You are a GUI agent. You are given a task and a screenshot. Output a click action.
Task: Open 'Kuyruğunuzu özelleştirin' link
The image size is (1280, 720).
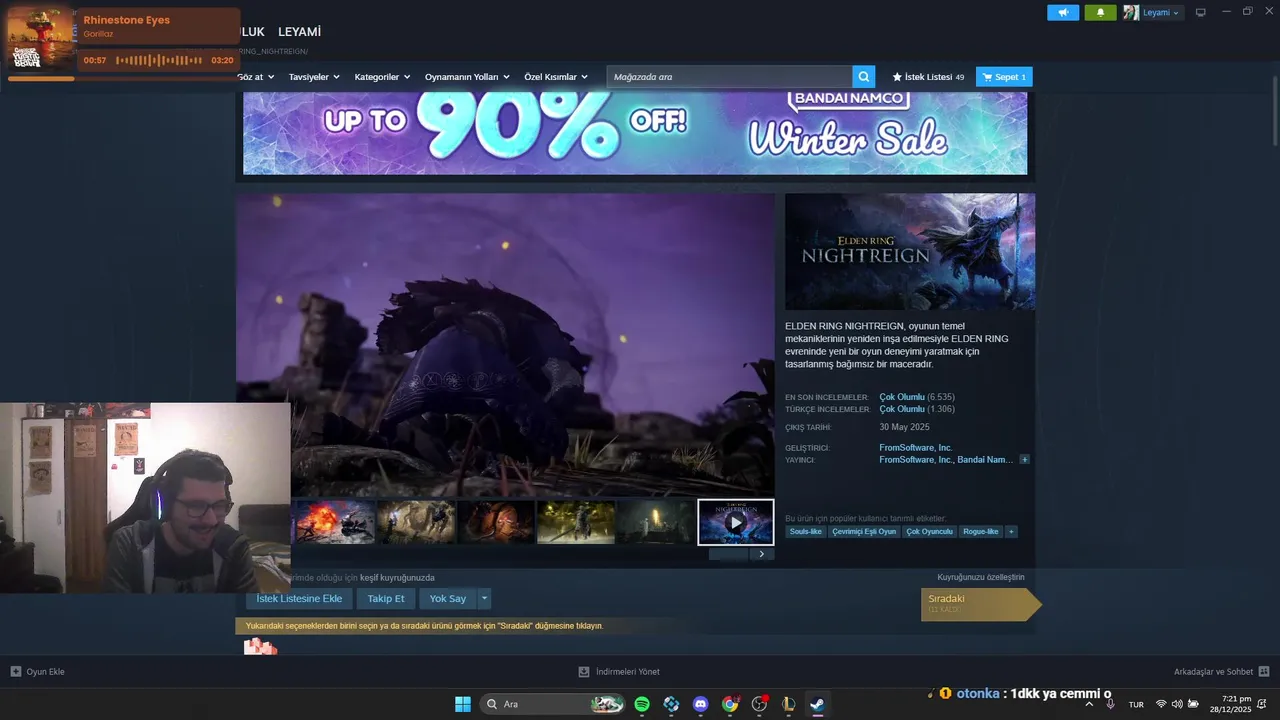(980, 577)
